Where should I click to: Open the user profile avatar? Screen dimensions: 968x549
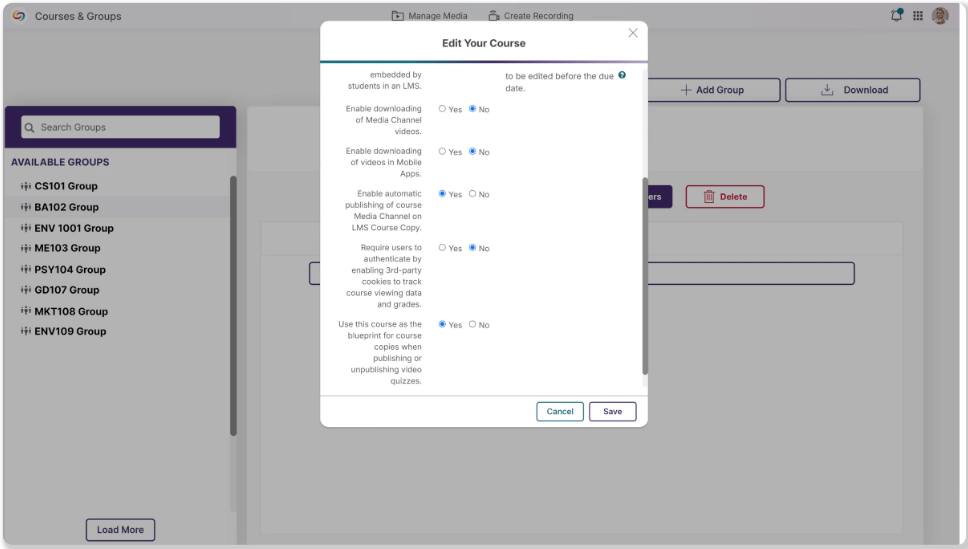click(x=940, y=15)
